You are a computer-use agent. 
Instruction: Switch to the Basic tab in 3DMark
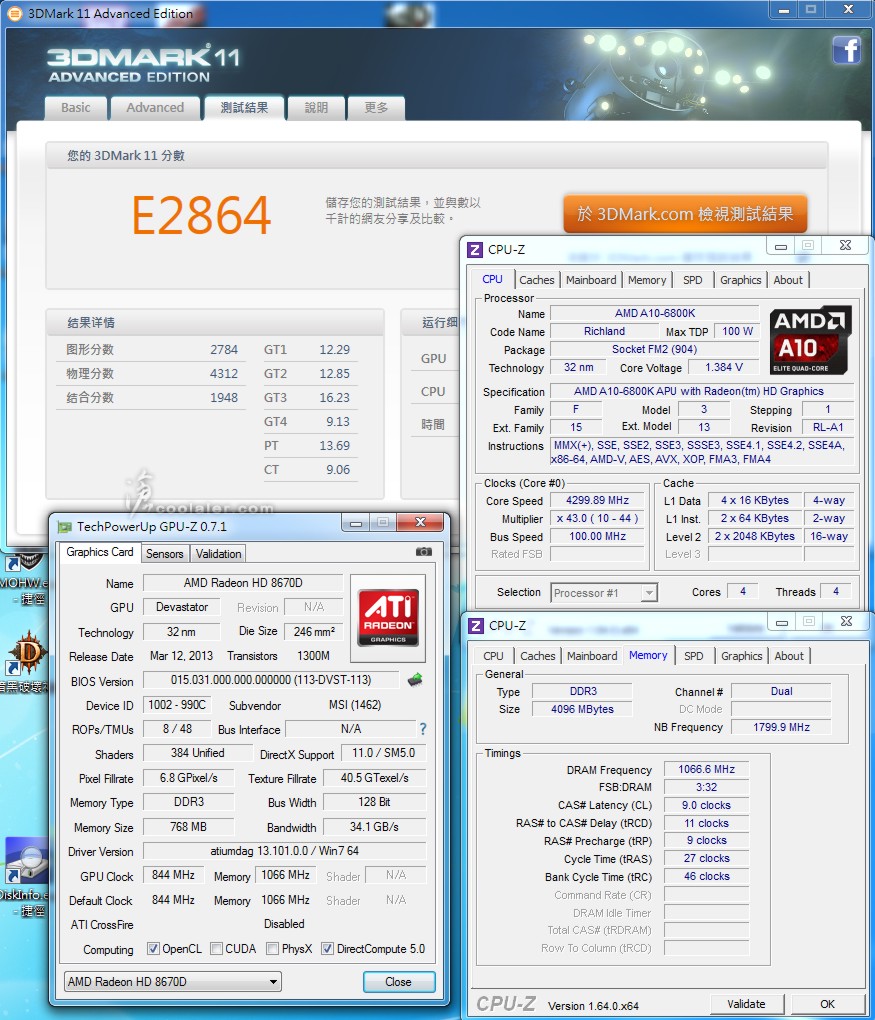(x=75, y=108)
